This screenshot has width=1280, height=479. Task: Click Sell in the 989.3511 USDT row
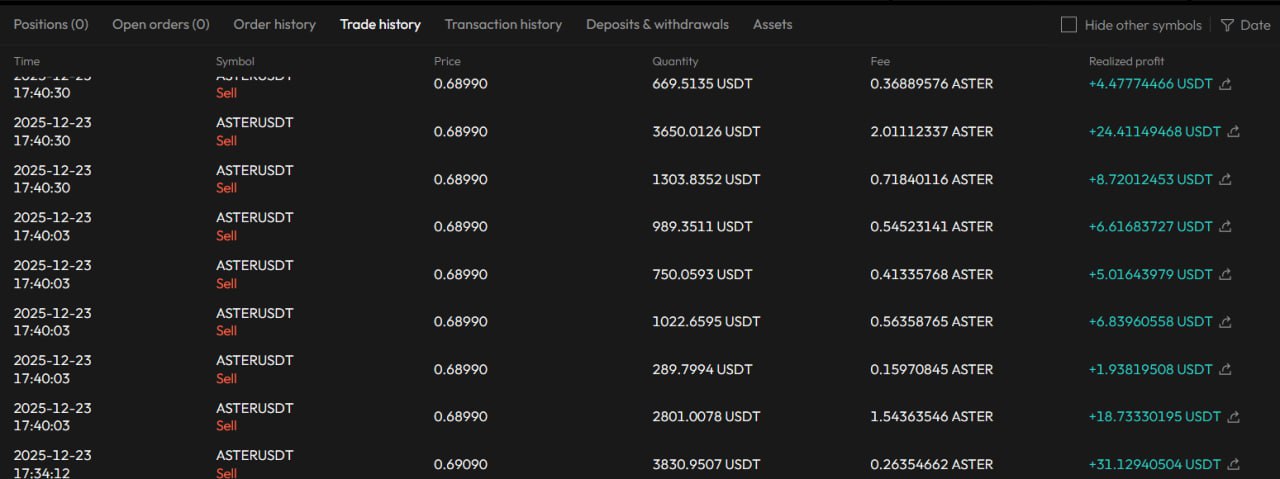coord(226,236)
